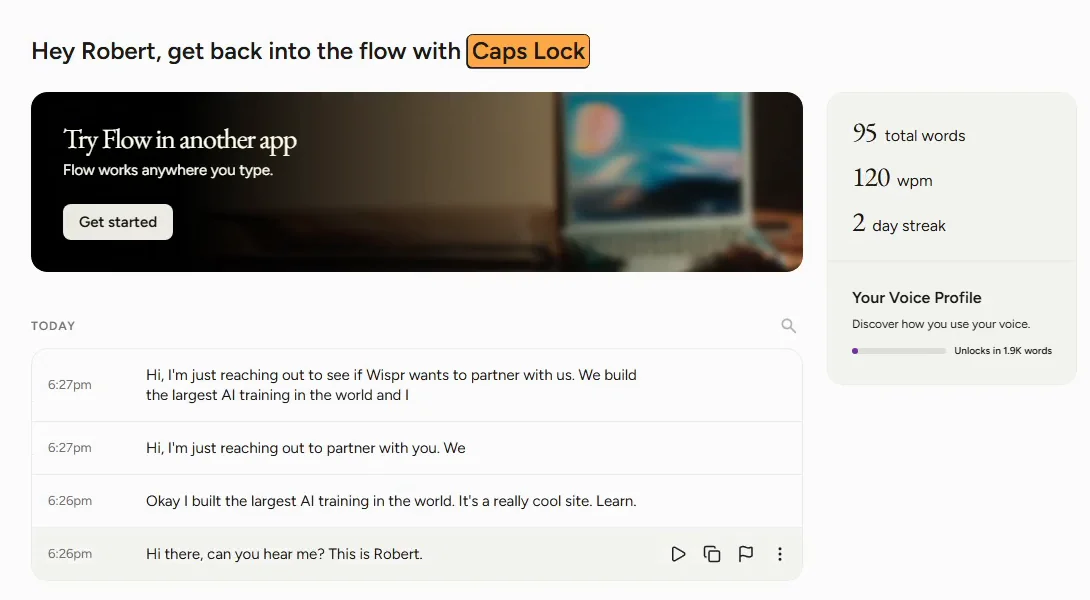Copy the 'Hi there, can you hear me' transcript
1090x600 pixels.
pyautogui.click(x=712, y=554)
